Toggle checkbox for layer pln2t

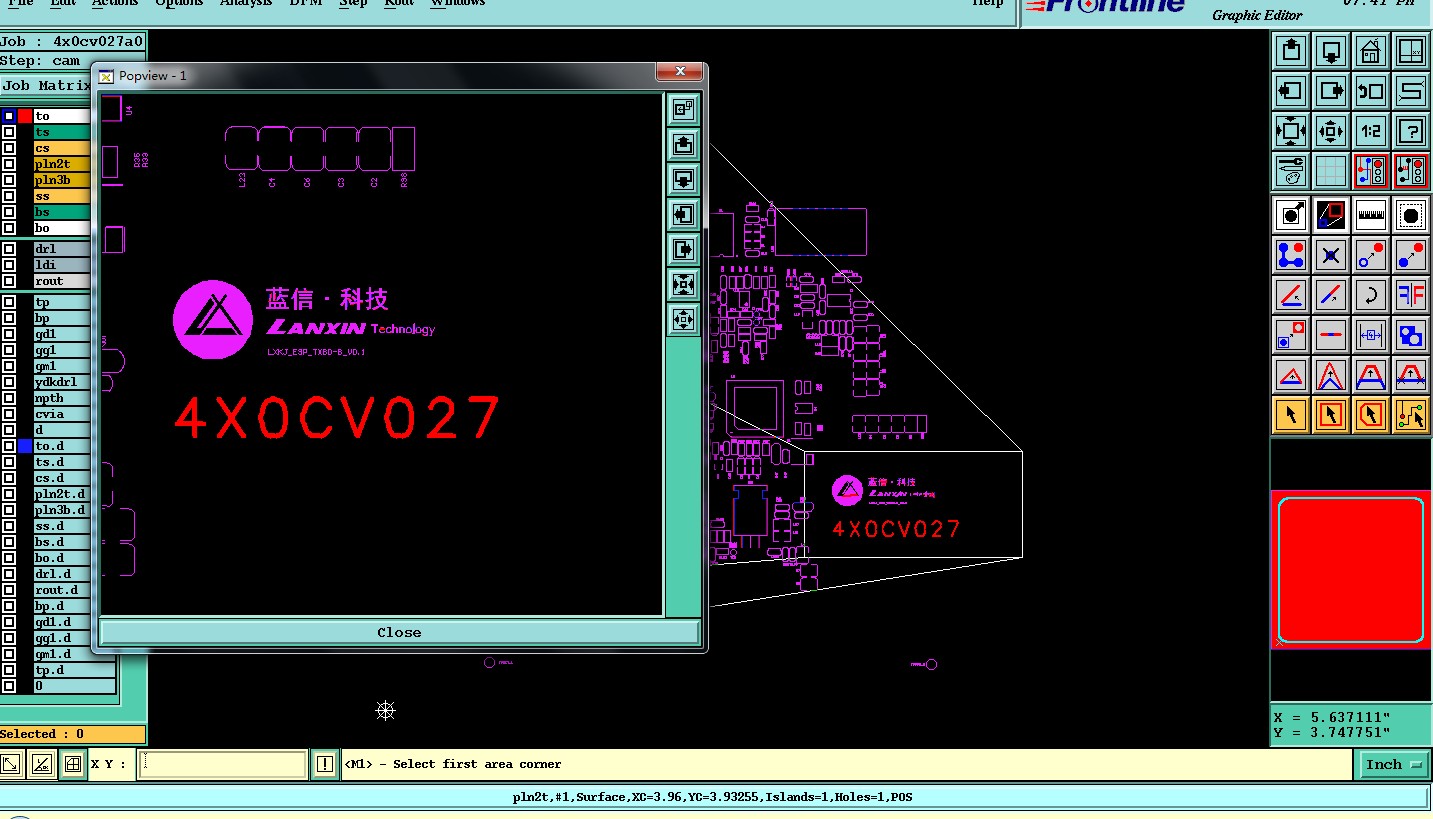point(9,164)
